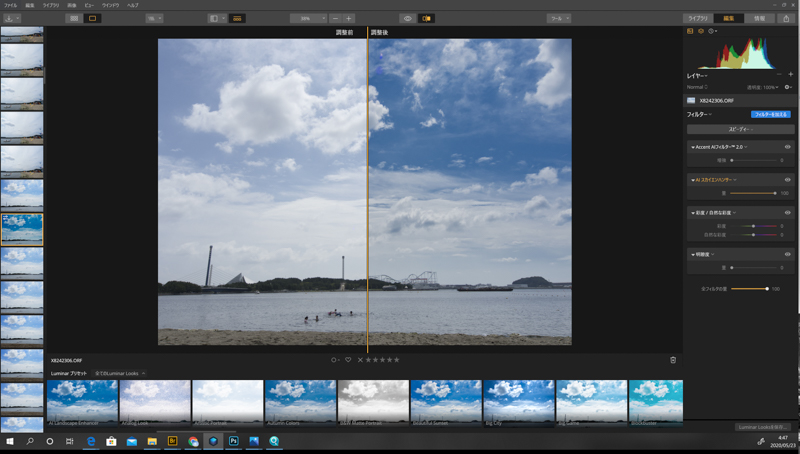800x454 pixels.
Task: Open Photoshop from the Windows taskbar
Action: click(x=233, y=441)
